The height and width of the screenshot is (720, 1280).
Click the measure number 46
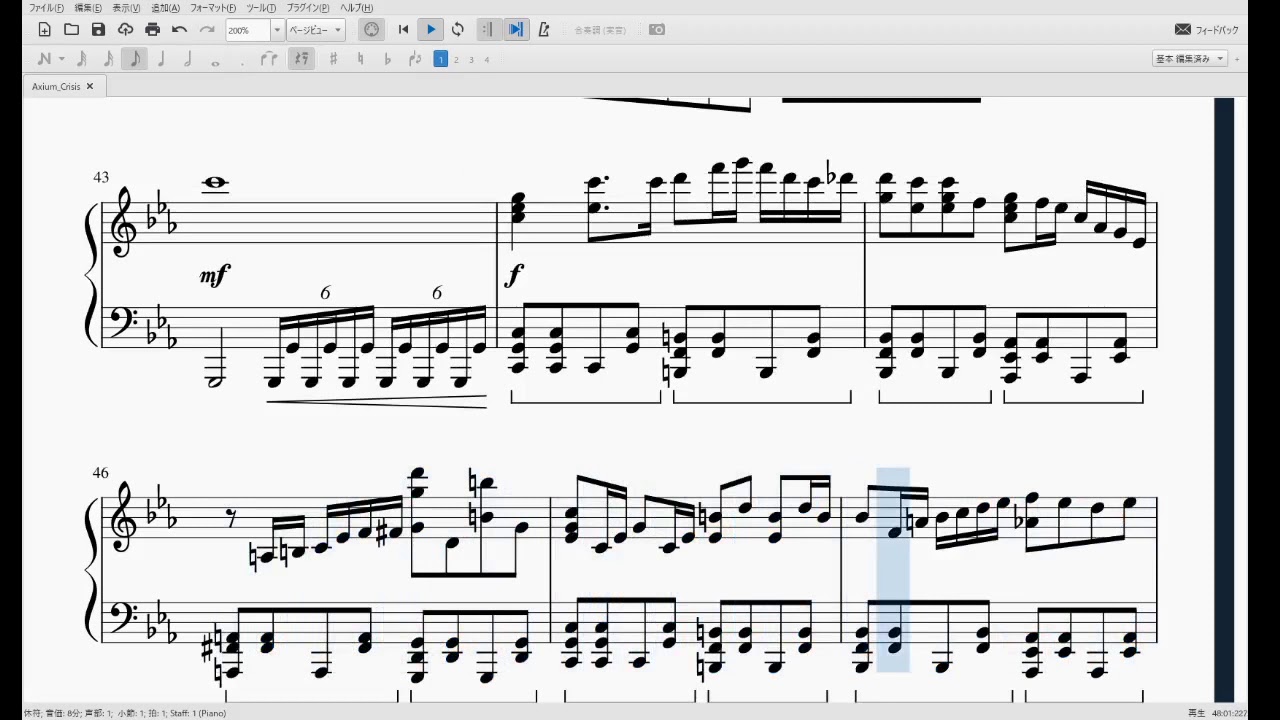pos(100,472)
